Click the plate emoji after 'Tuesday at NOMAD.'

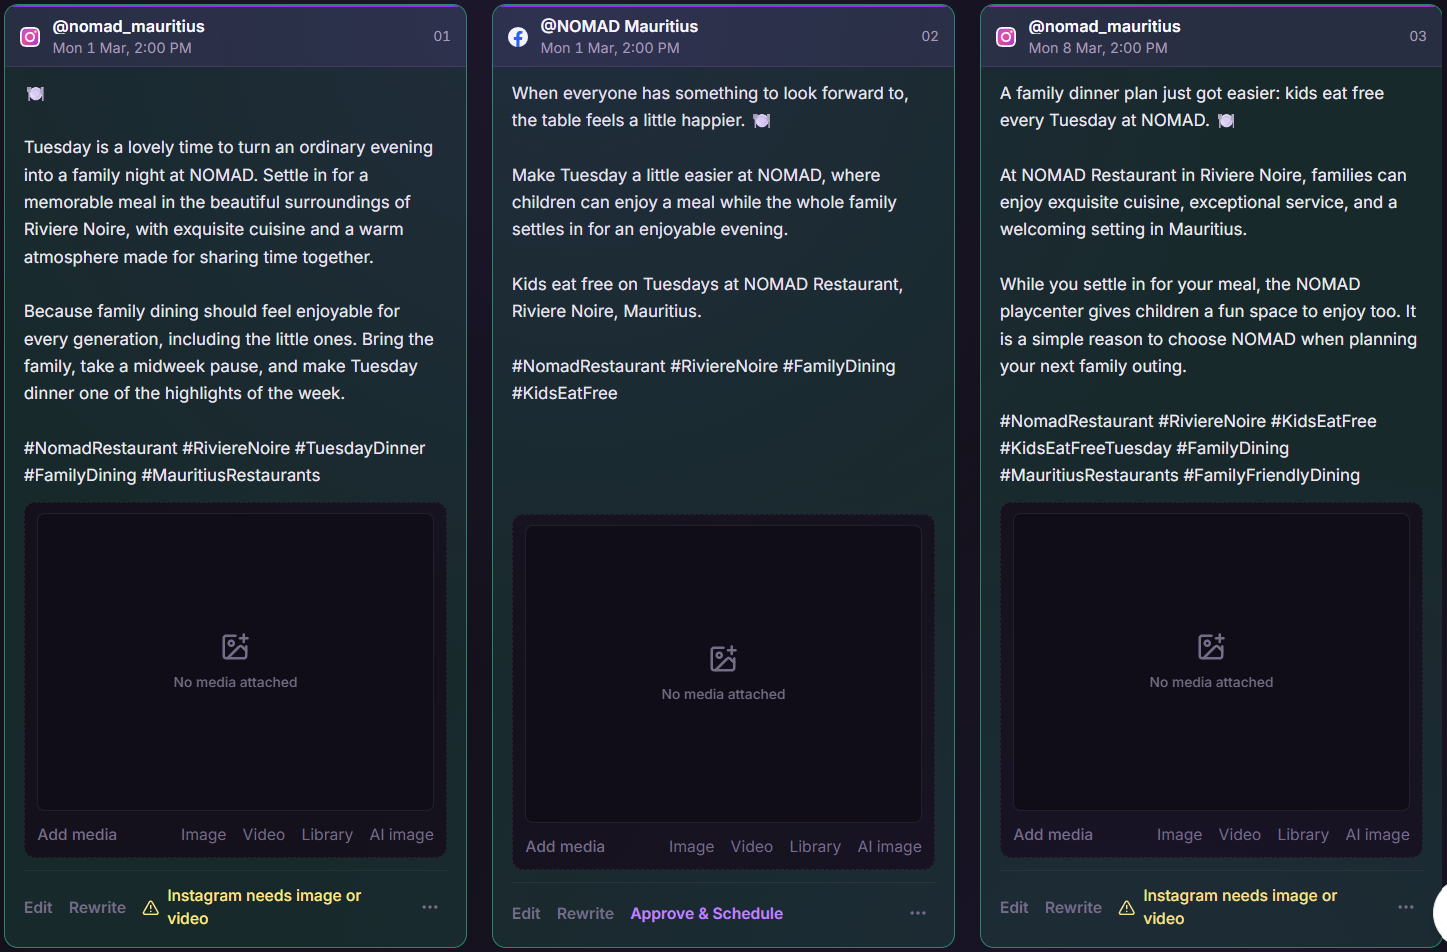[x=1225, y=120]
